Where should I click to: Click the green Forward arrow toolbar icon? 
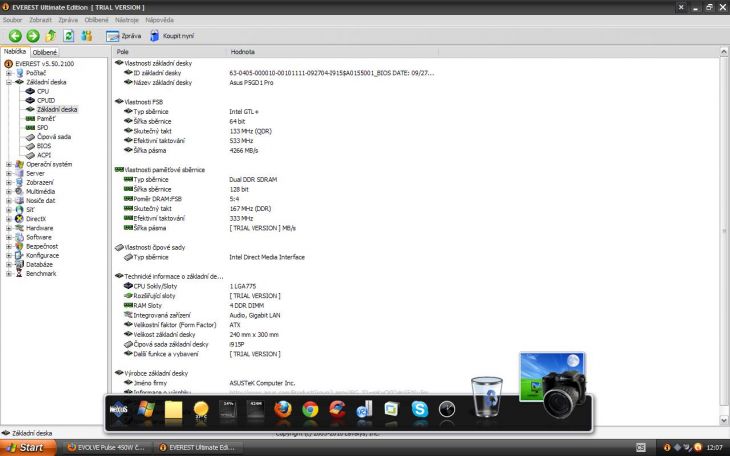(33, 36)
